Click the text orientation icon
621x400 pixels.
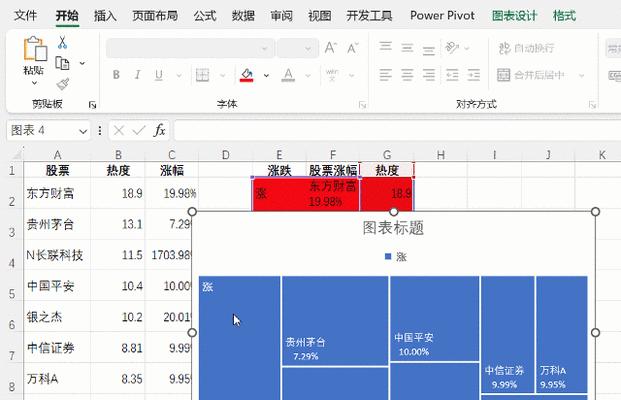coord(452,48)
